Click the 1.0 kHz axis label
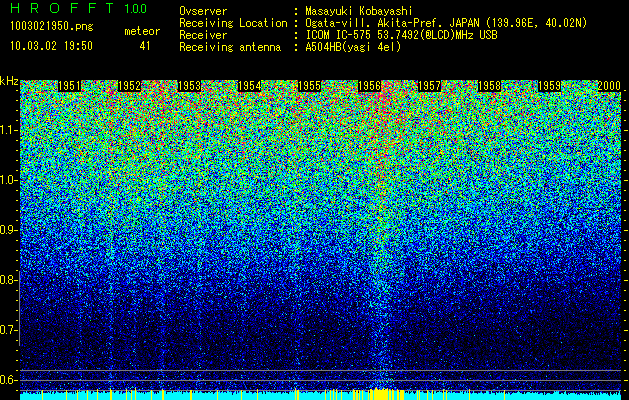Screen dimensions: 629x400 point(9,180)
